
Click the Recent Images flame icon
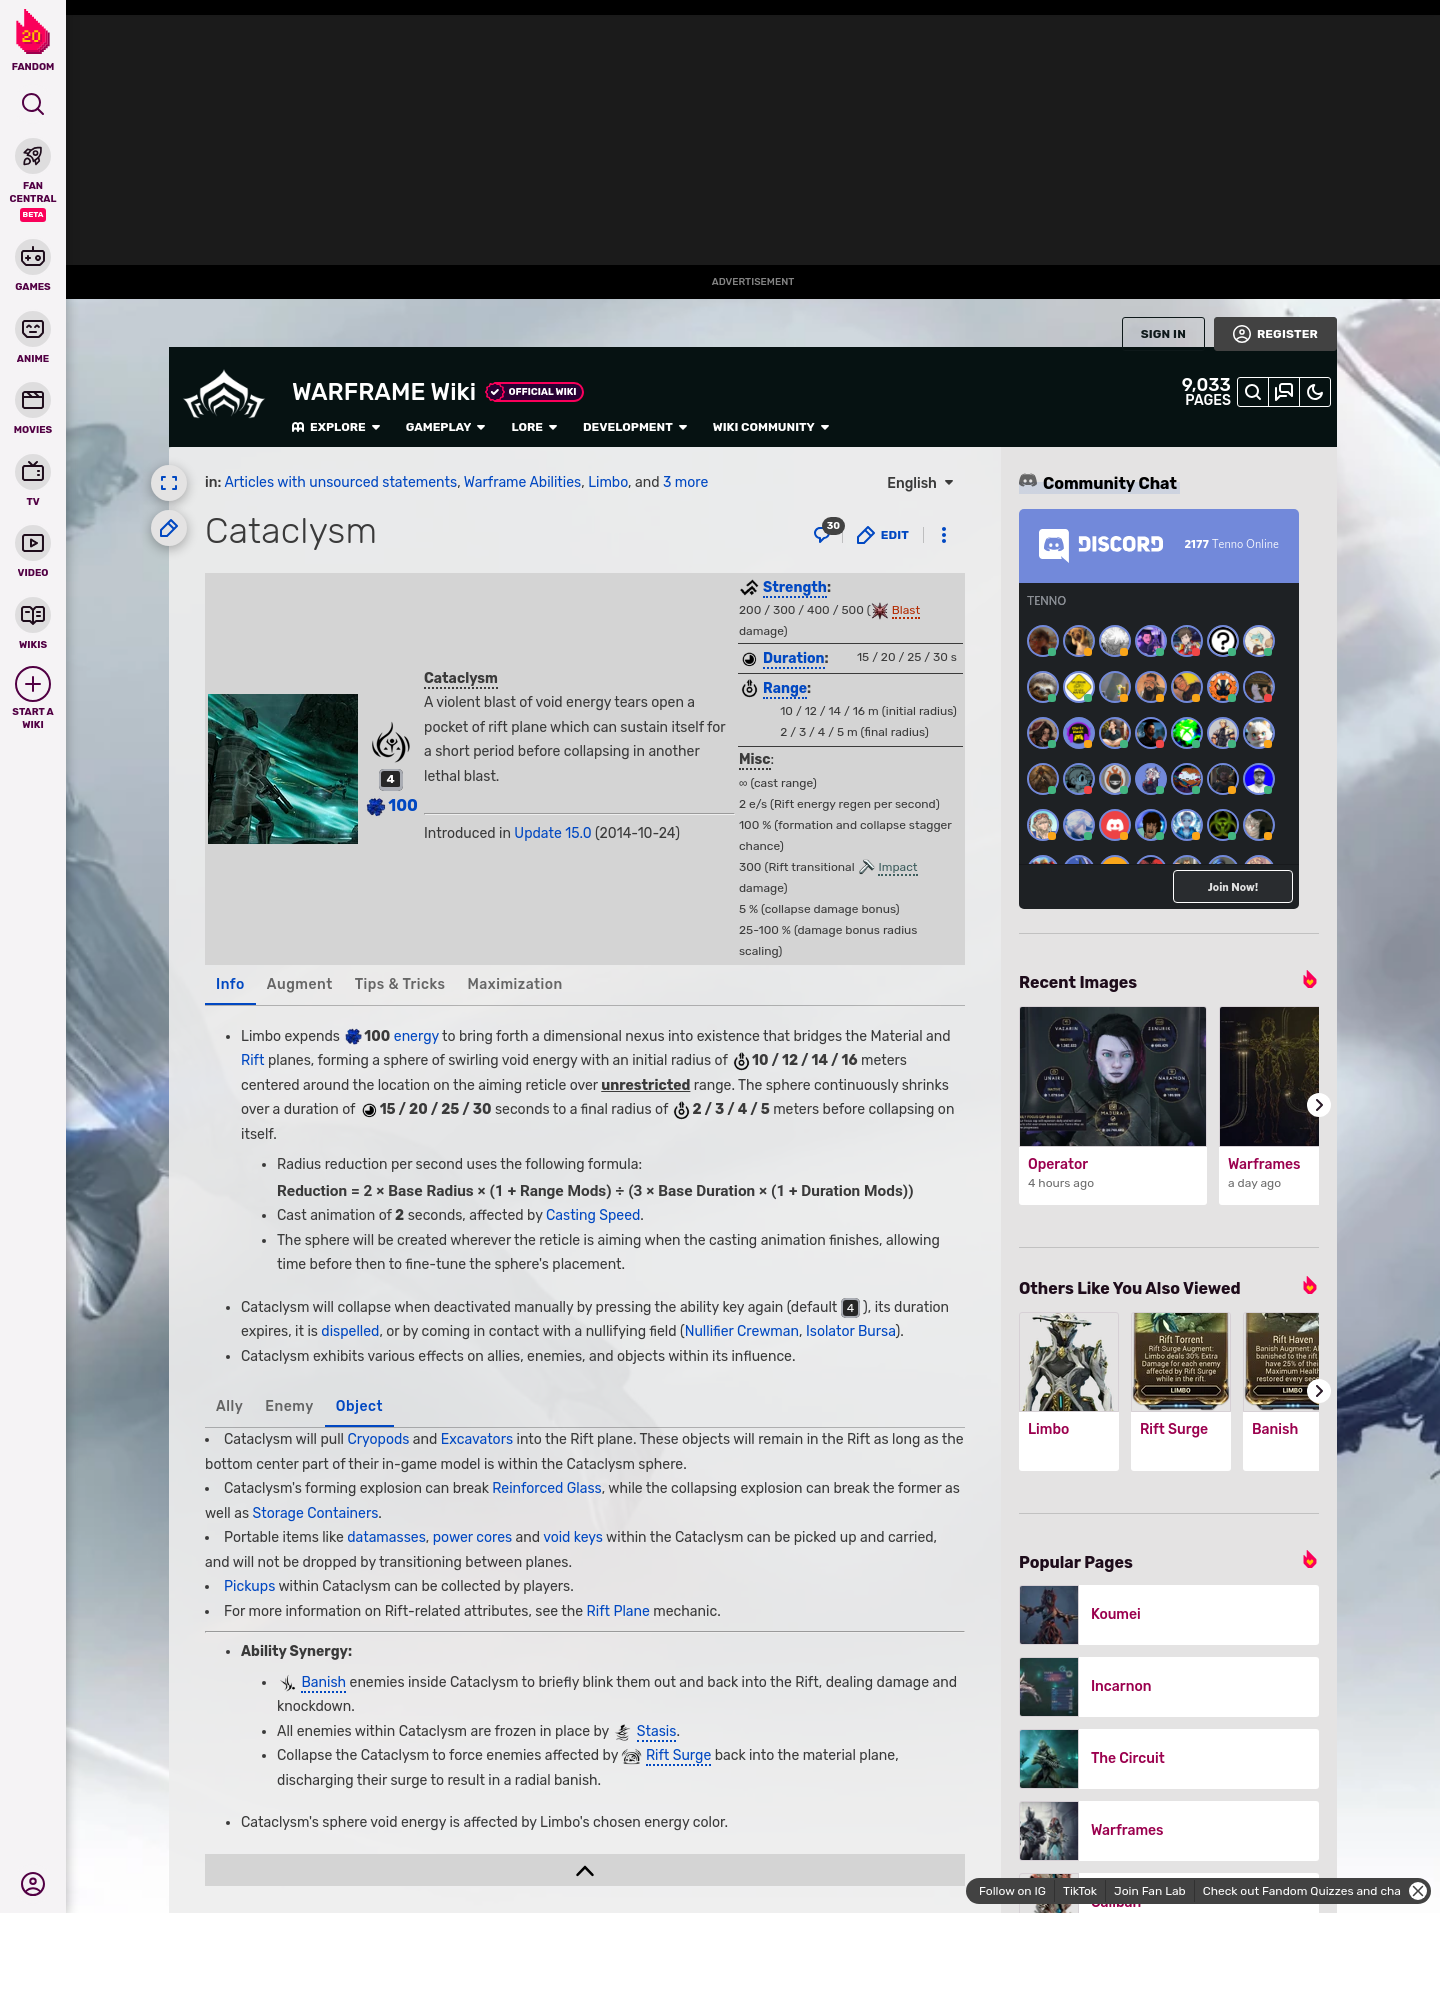1309,980
